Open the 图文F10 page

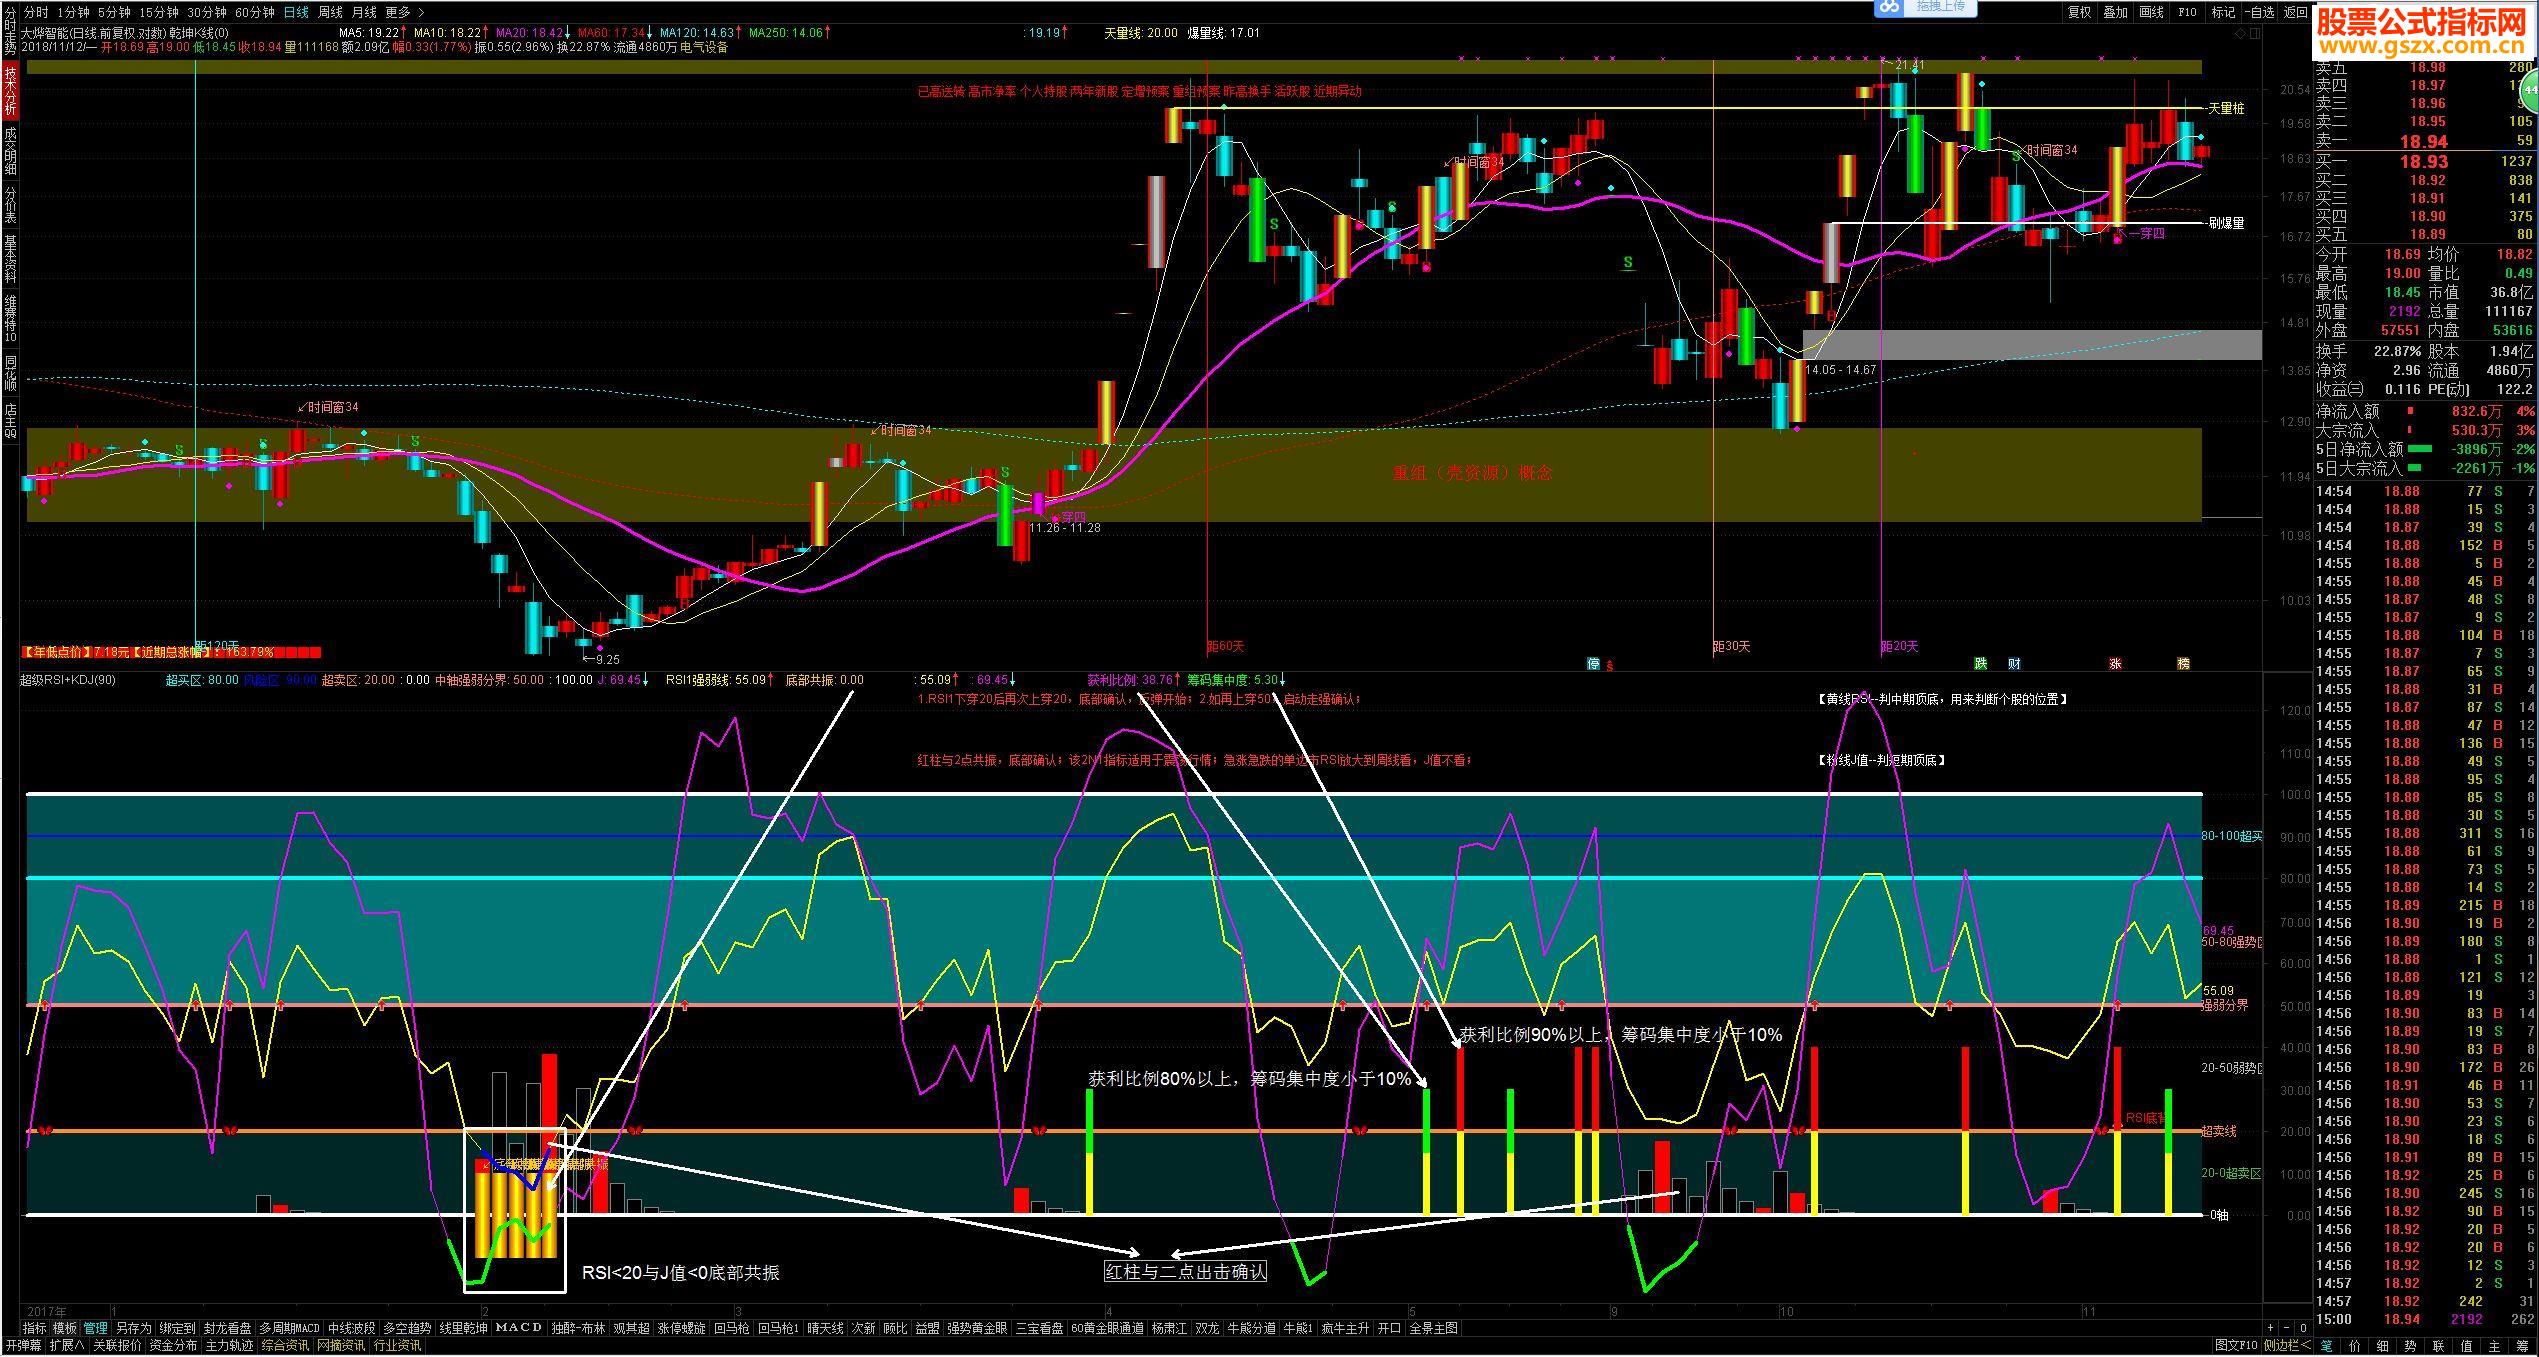2237,1346
